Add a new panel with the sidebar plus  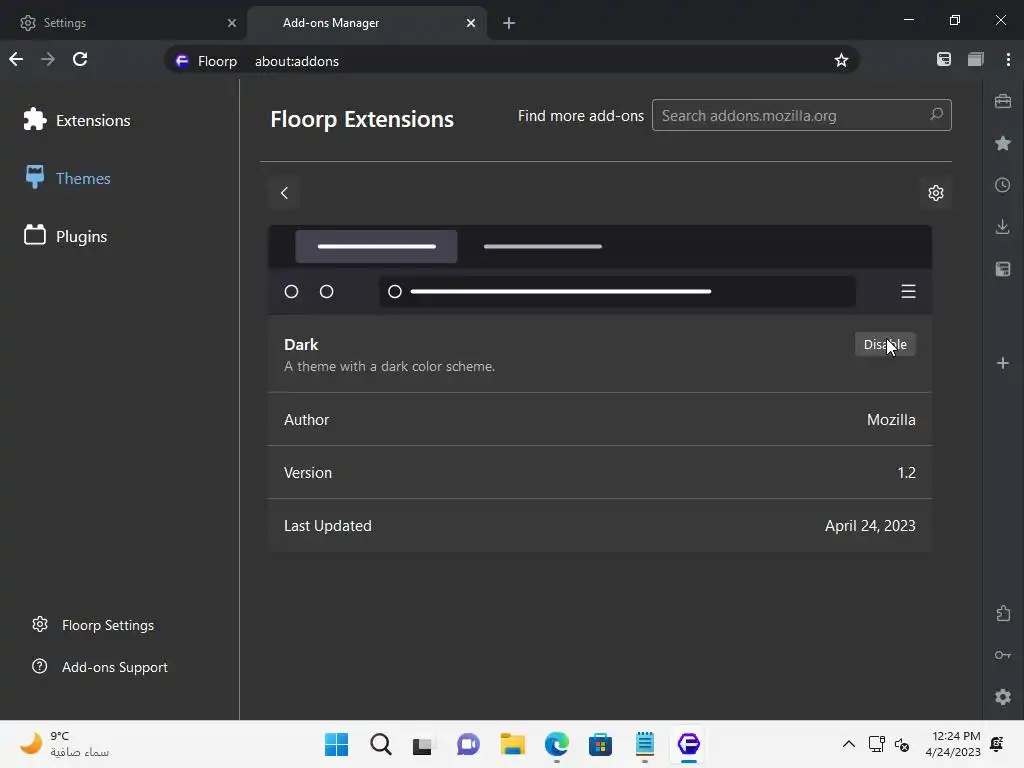tap(1003, 363)
